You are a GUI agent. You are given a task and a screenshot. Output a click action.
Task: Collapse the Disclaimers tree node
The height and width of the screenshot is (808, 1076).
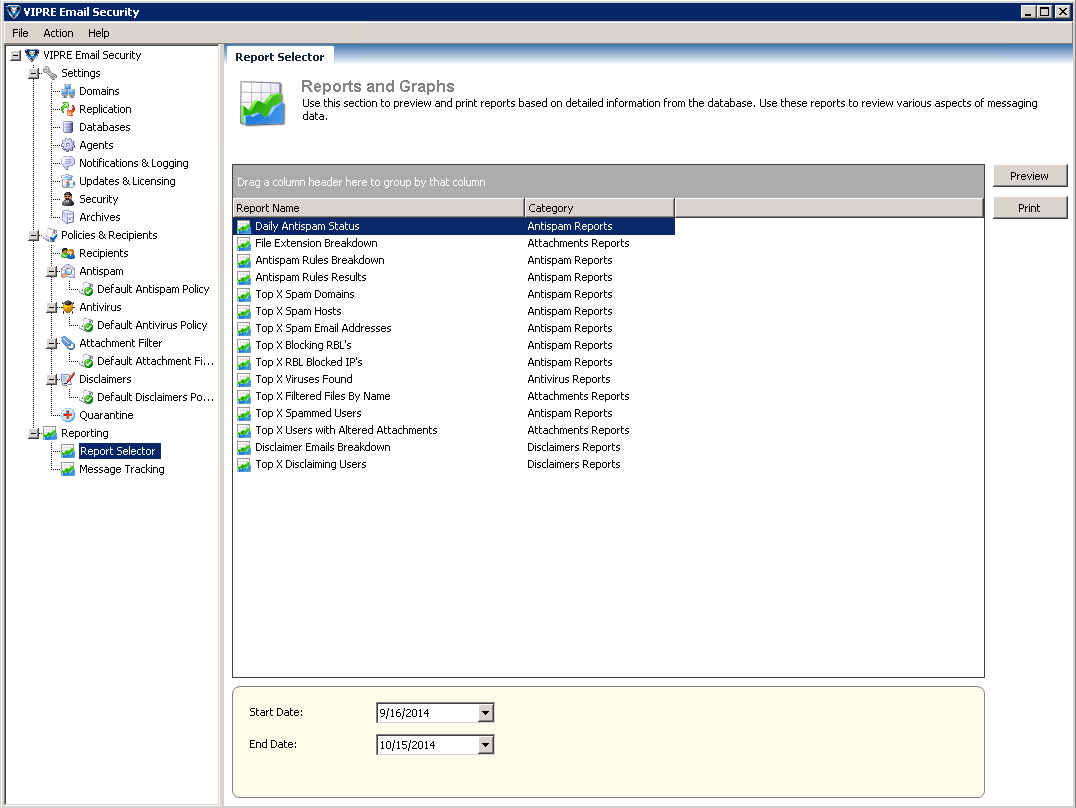point(51,380)
